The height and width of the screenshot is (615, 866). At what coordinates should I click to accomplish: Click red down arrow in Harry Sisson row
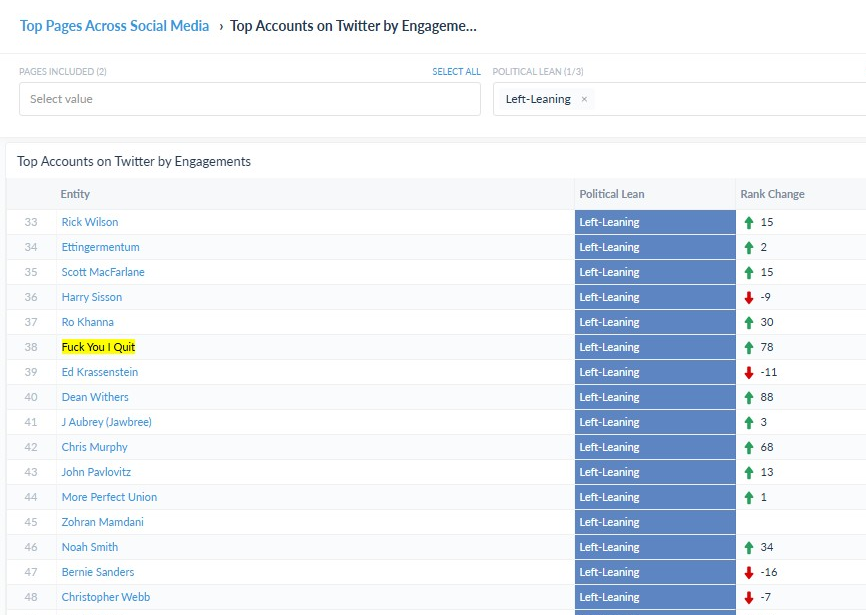749,298
